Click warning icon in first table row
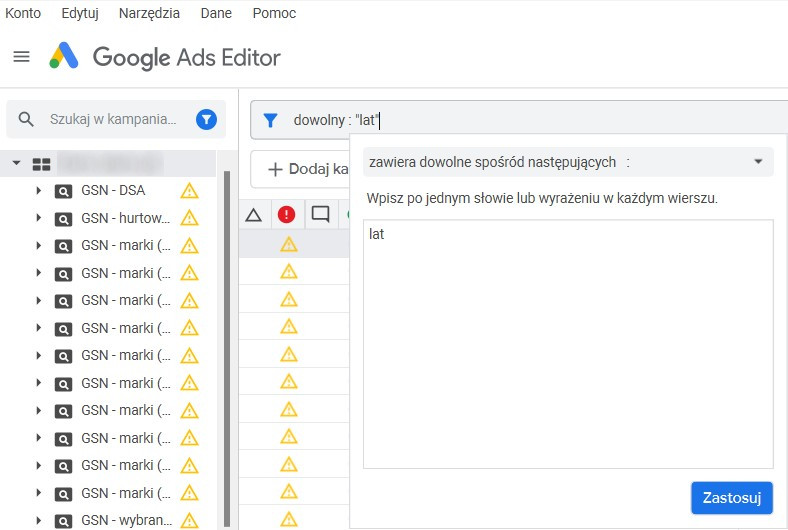 coord(289,245)
